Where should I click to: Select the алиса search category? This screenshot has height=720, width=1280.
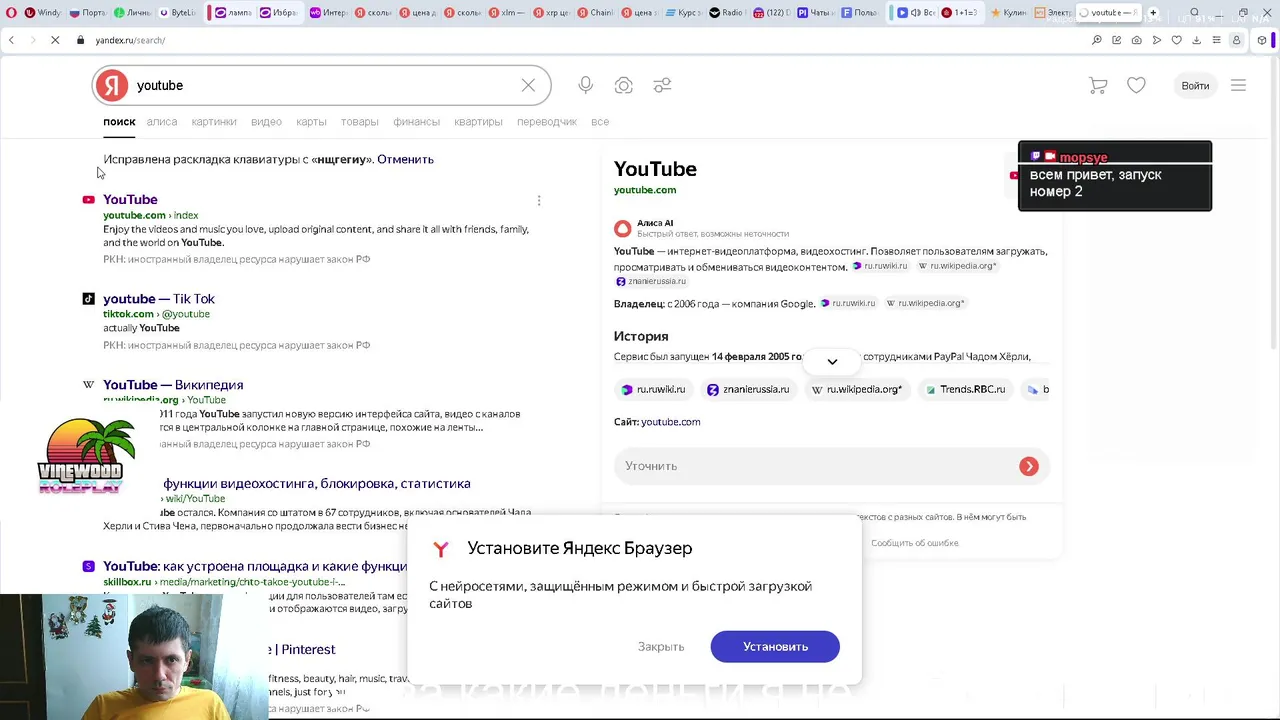(x=161, y=121)
